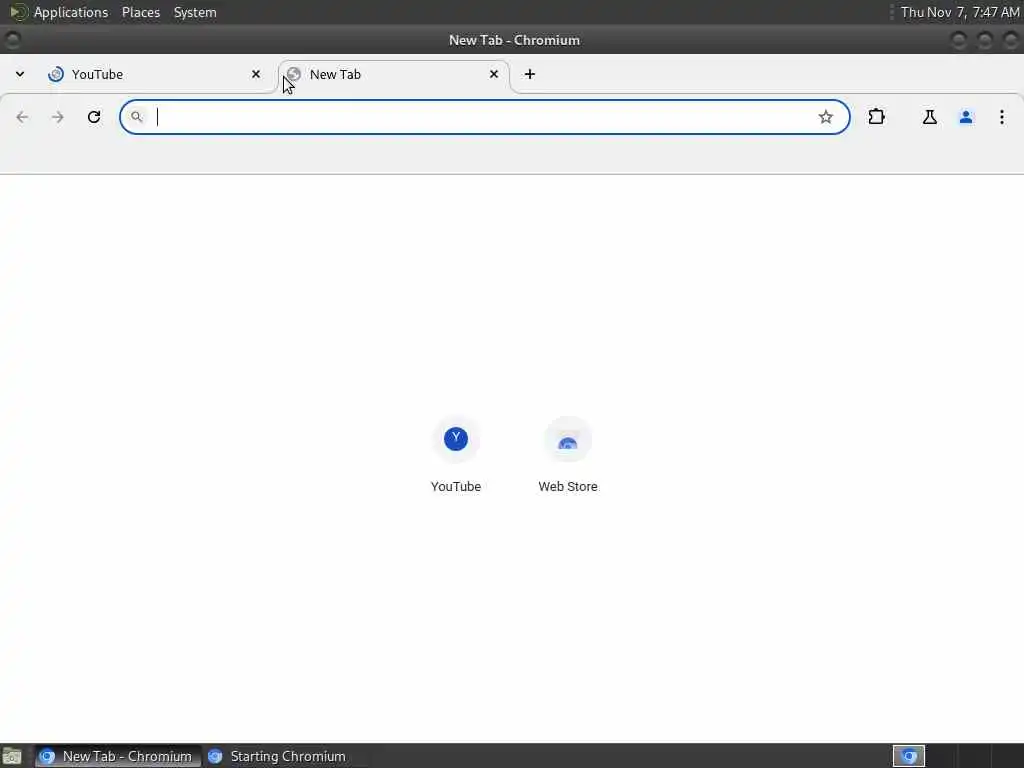Go forward one page
Viewport: 1024px width, 768px height.
click(57, 117)
